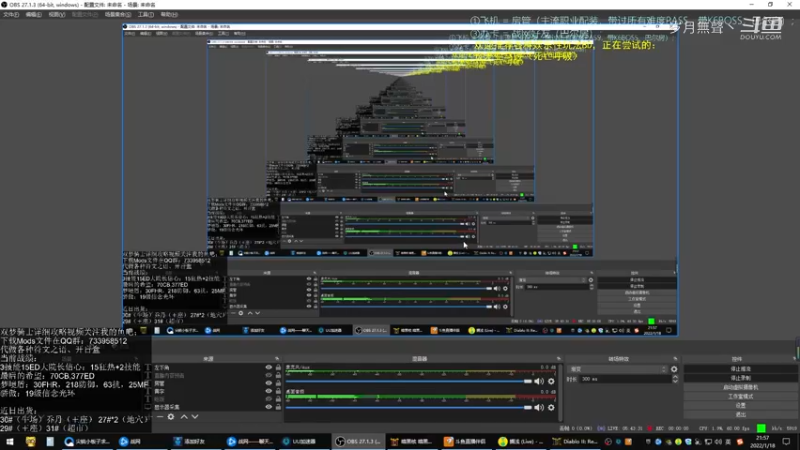The width and height of the screenshot is (800, 450).
Task: Toggle visibility of the display capture source
Action: [x=268, y=407]
